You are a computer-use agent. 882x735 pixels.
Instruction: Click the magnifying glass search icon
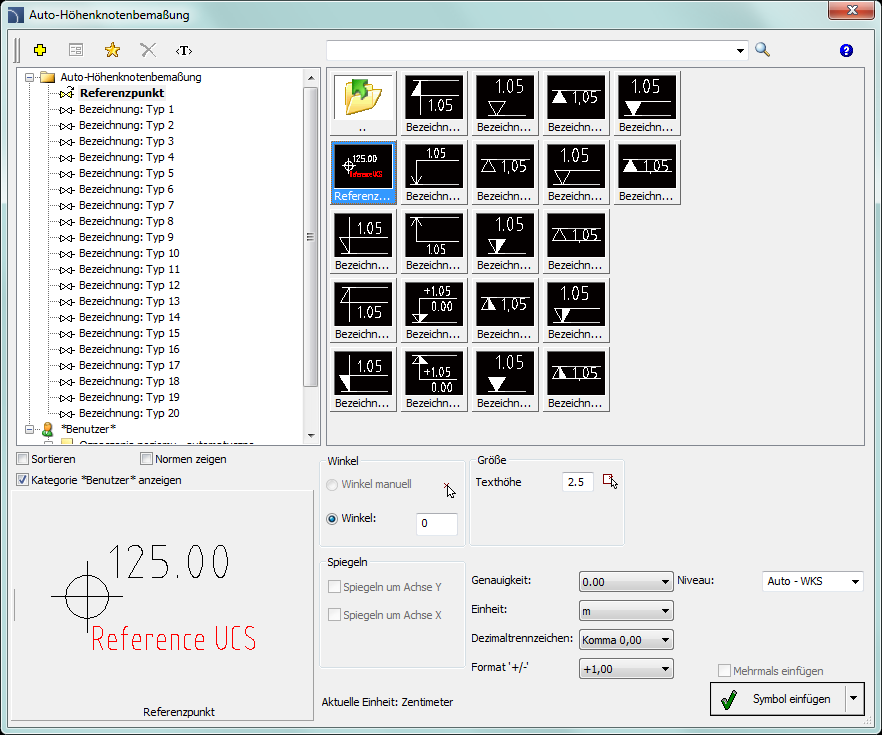[x=763, y=49]
